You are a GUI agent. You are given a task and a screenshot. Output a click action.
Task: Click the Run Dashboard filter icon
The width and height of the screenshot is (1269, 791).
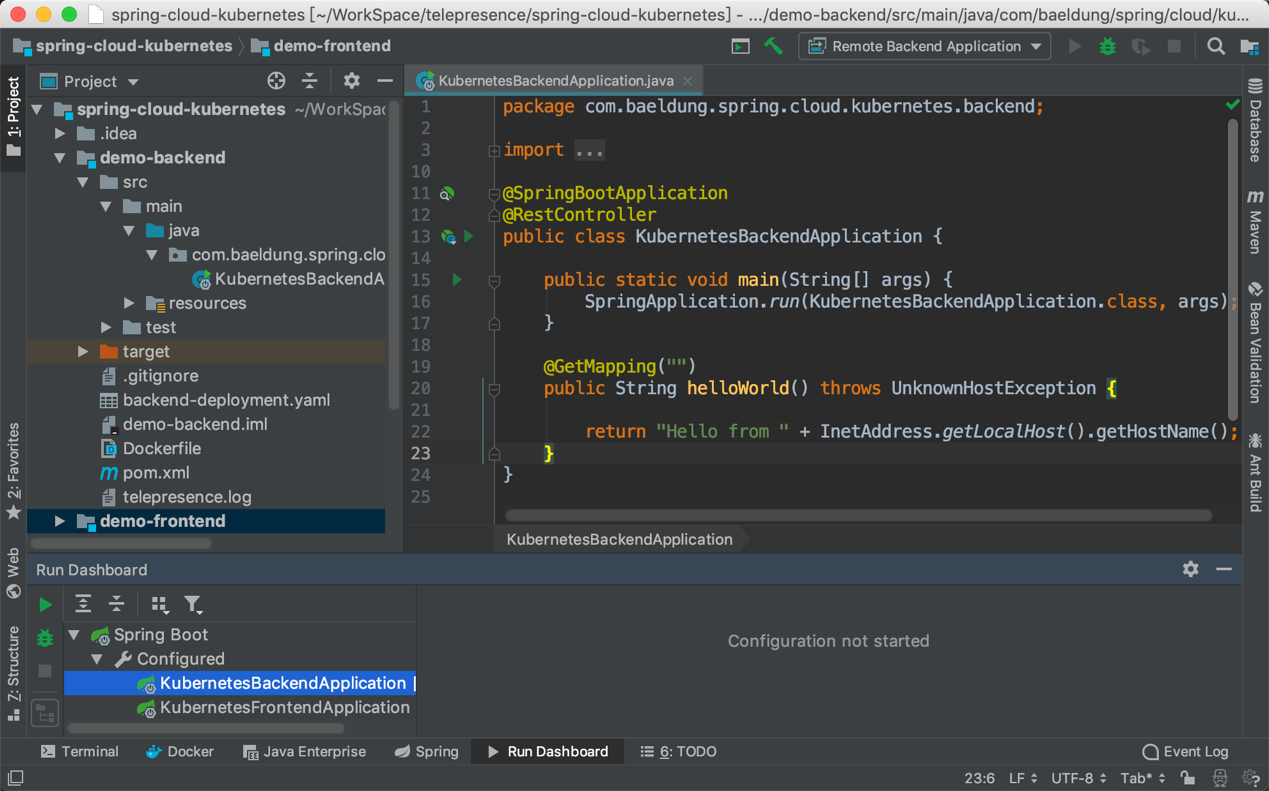click(x=193, y=604)
